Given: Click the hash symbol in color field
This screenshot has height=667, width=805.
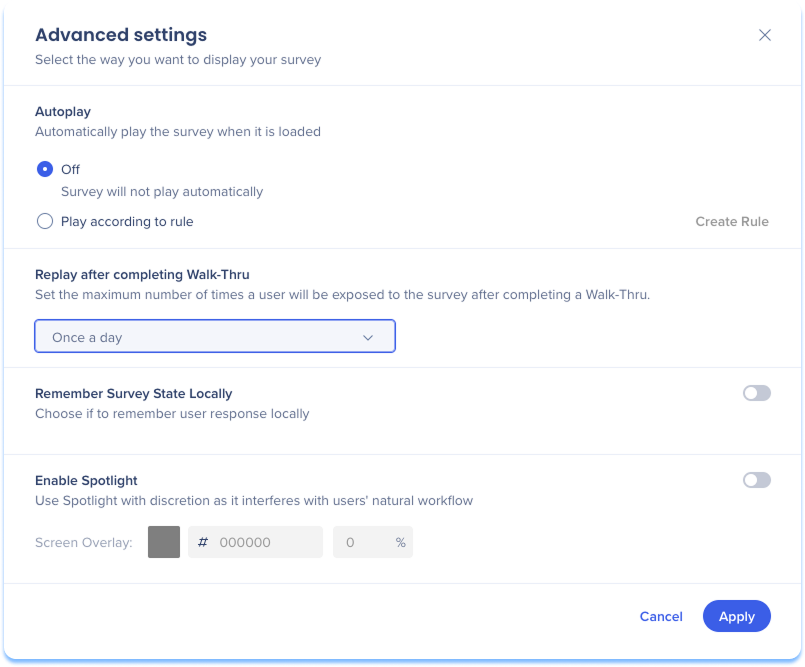Looking at the screenshot, I should pyautogui.click(x=203, y=542).
